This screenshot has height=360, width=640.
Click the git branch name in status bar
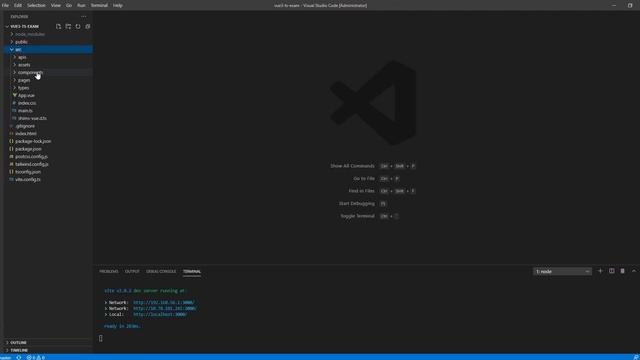(6, 358)
